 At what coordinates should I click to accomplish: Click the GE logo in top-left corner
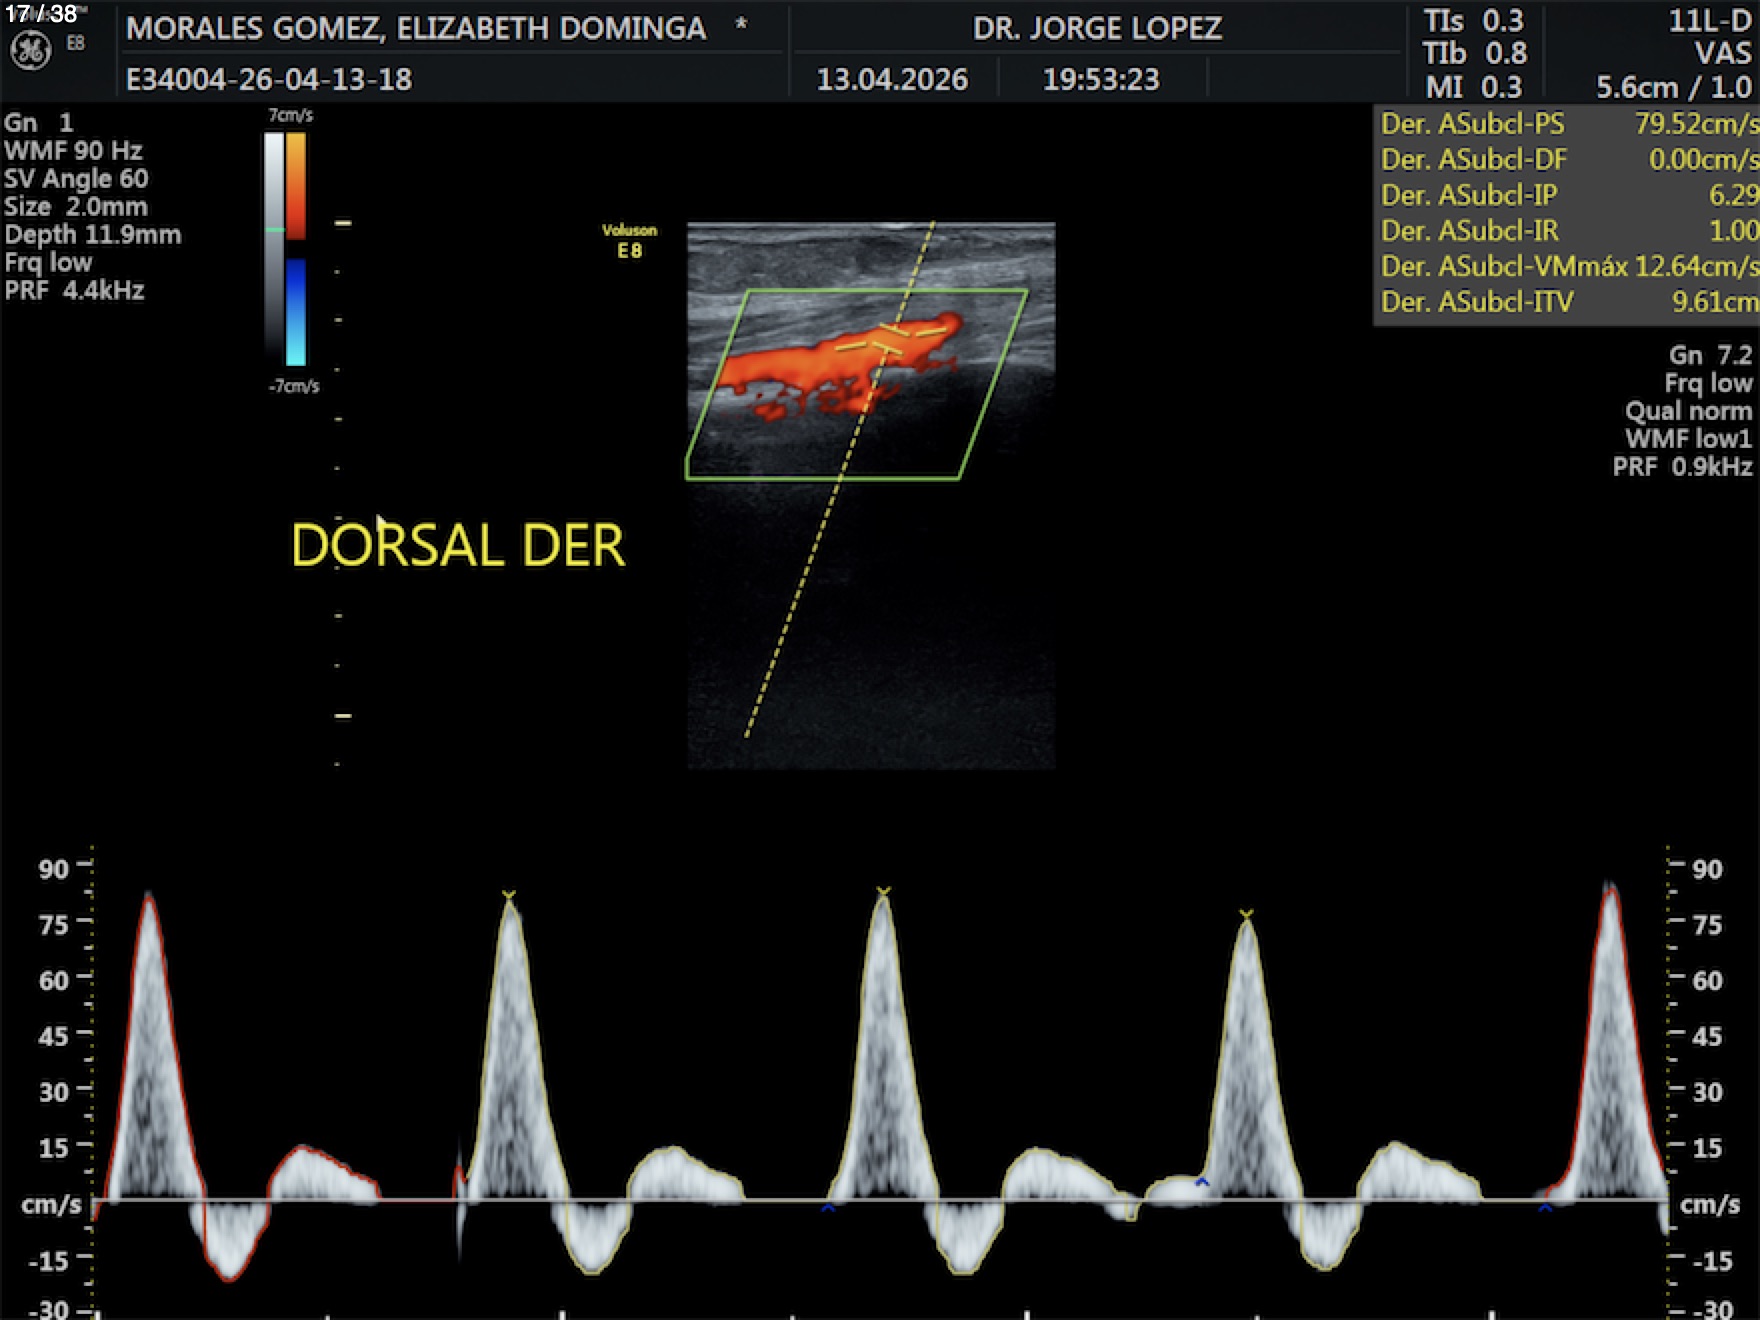(30, 51)
